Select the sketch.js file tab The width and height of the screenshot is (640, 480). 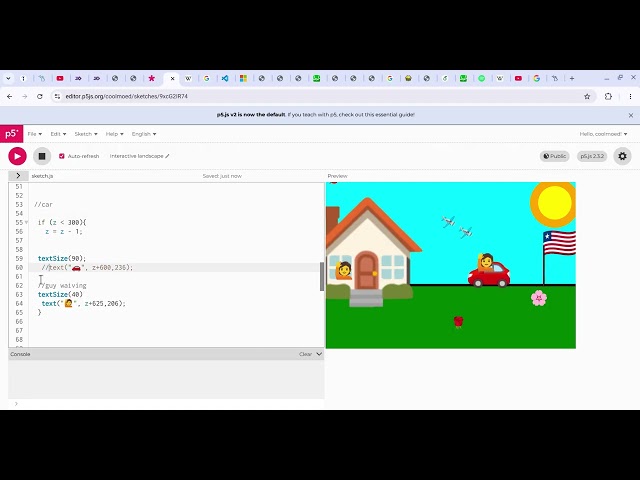coord(42,176)
